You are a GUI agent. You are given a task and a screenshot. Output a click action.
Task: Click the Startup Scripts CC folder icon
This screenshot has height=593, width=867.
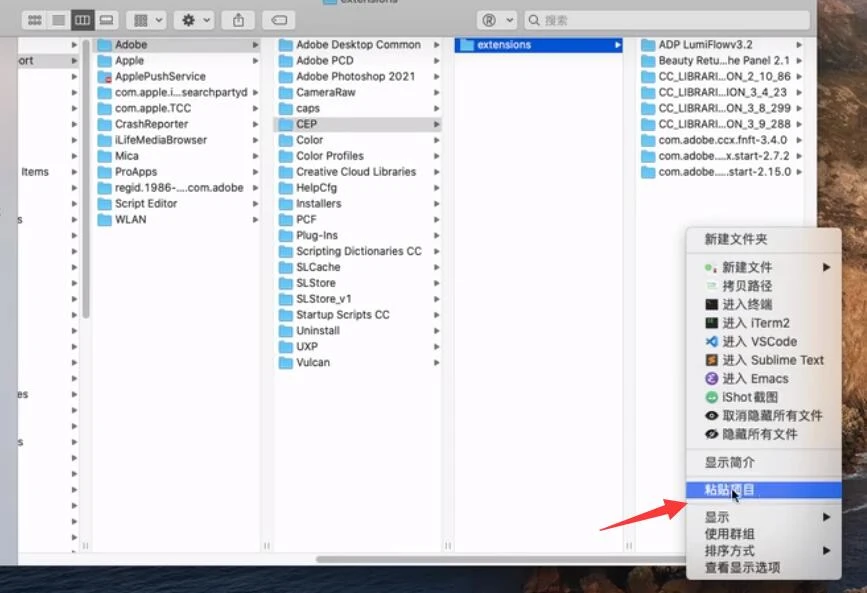tap(286, 316)
